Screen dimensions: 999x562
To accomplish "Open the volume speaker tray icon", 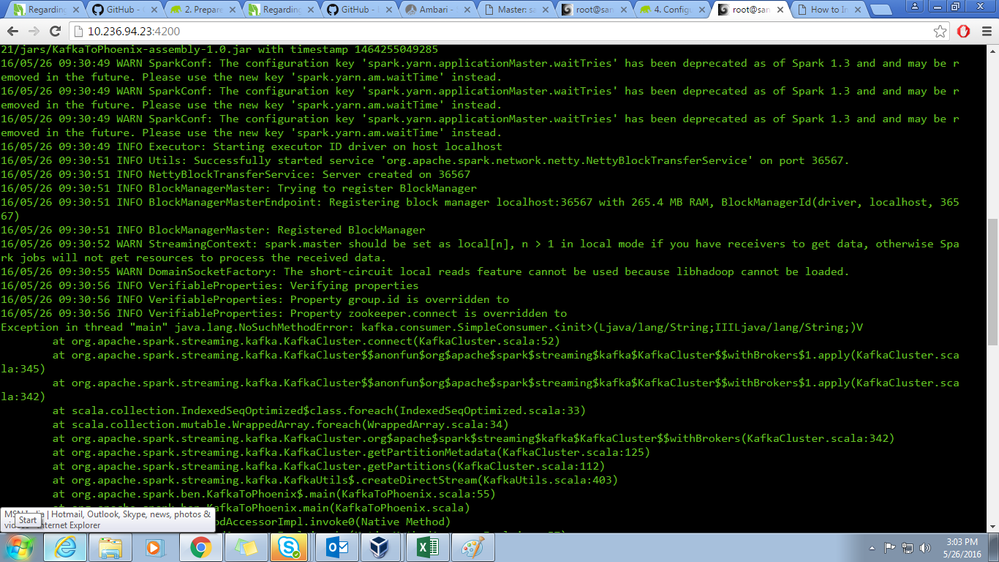I will coord(925,548).
